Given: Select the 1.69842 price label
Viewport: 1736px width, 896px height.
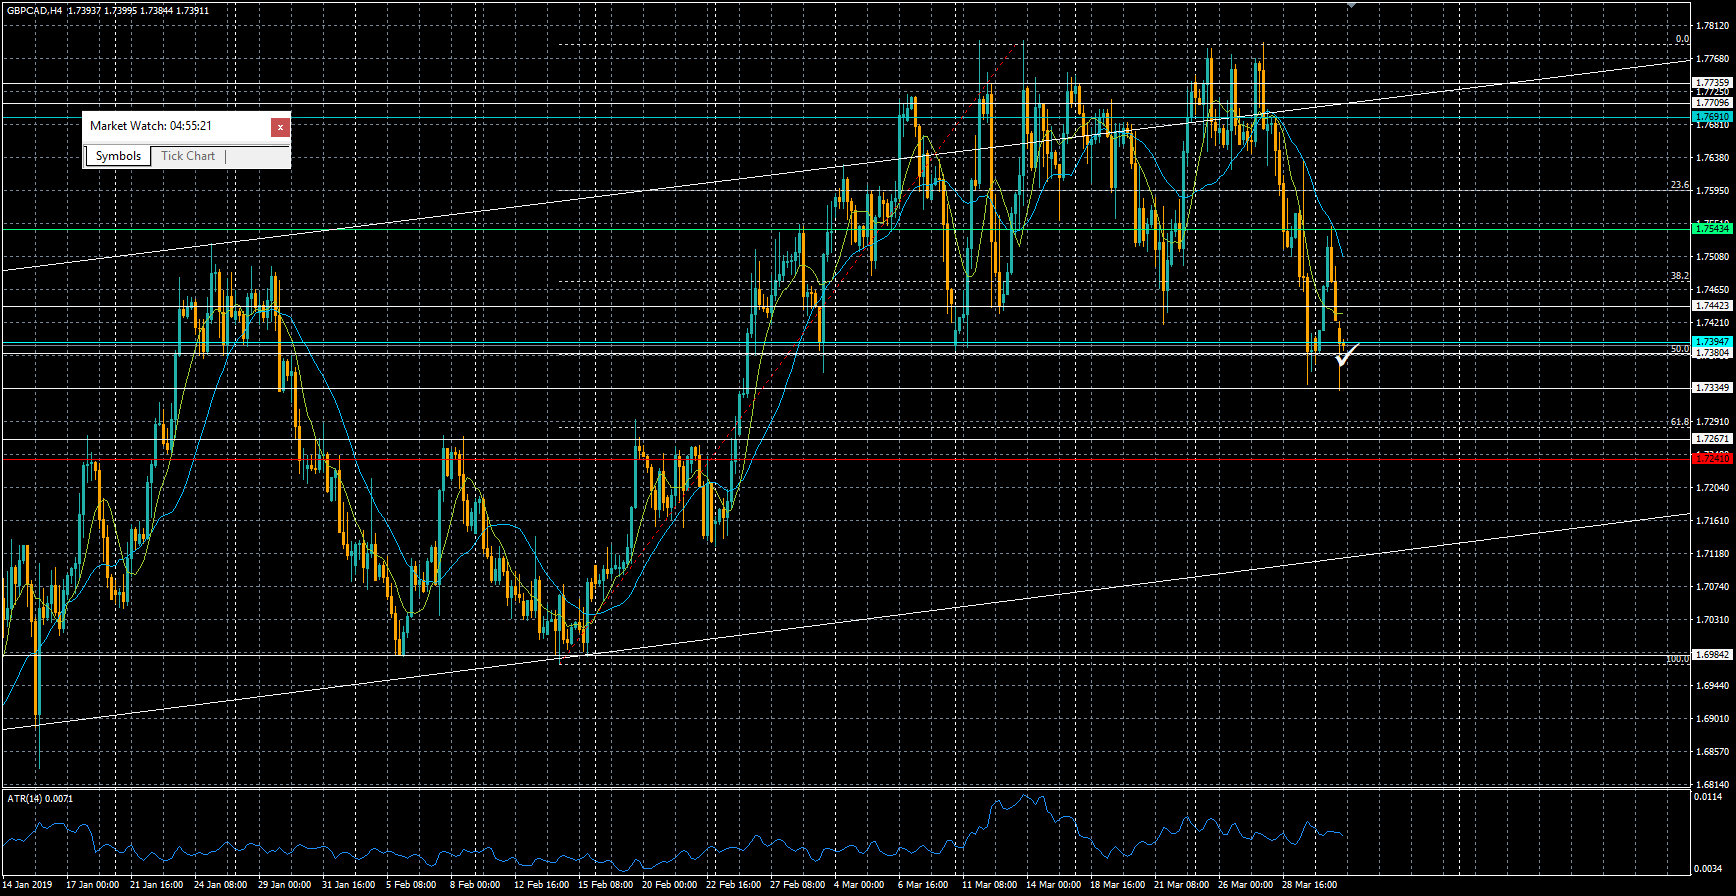Looking at the screenshot, I should (x=1712, y=655).
